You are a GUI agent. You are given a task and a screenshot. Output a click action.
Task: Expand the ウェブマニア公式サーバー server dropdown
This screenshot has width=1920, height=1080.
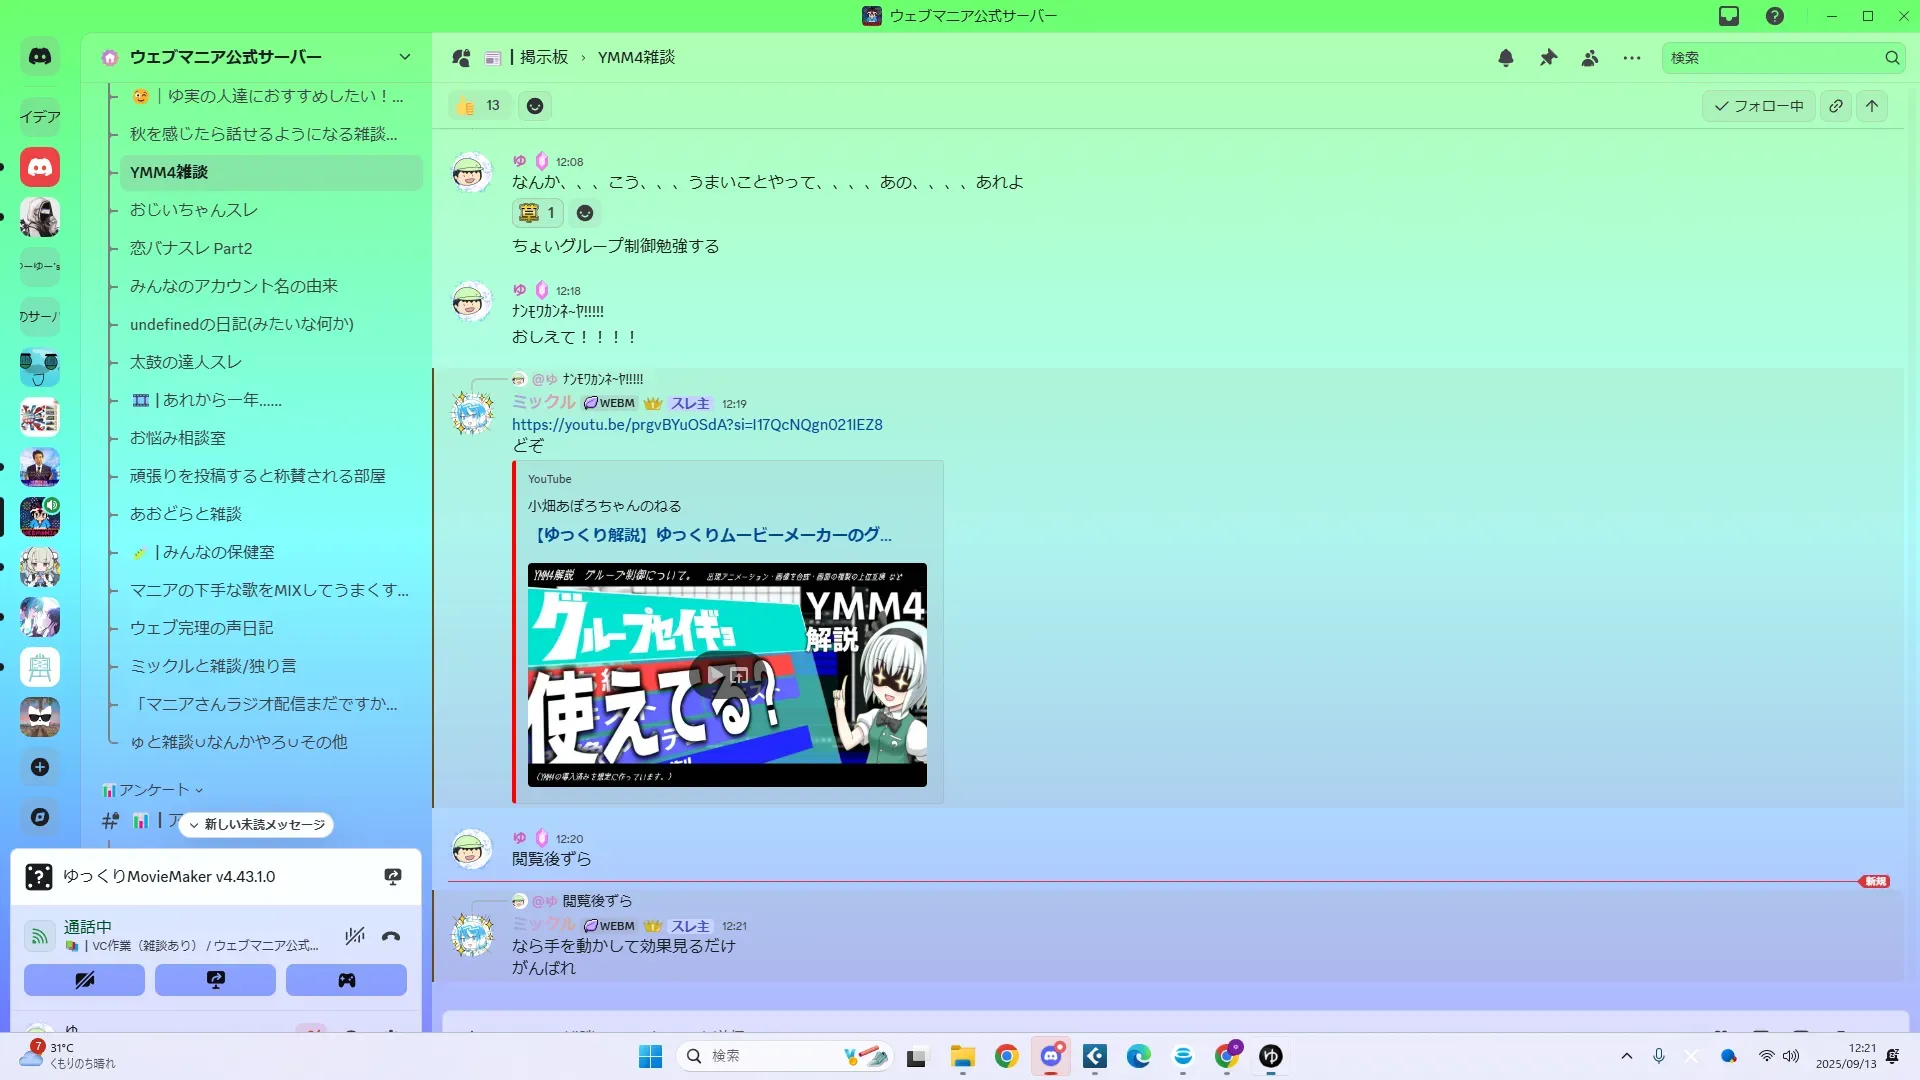coord(404,57)
